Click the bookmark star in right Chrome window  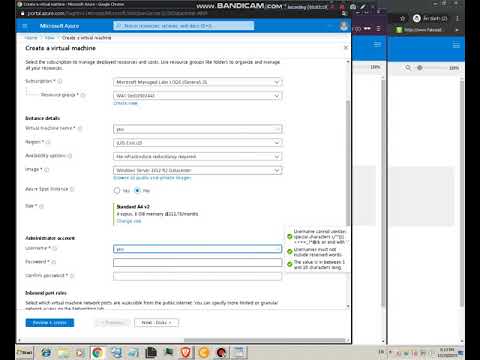(402, 18)
